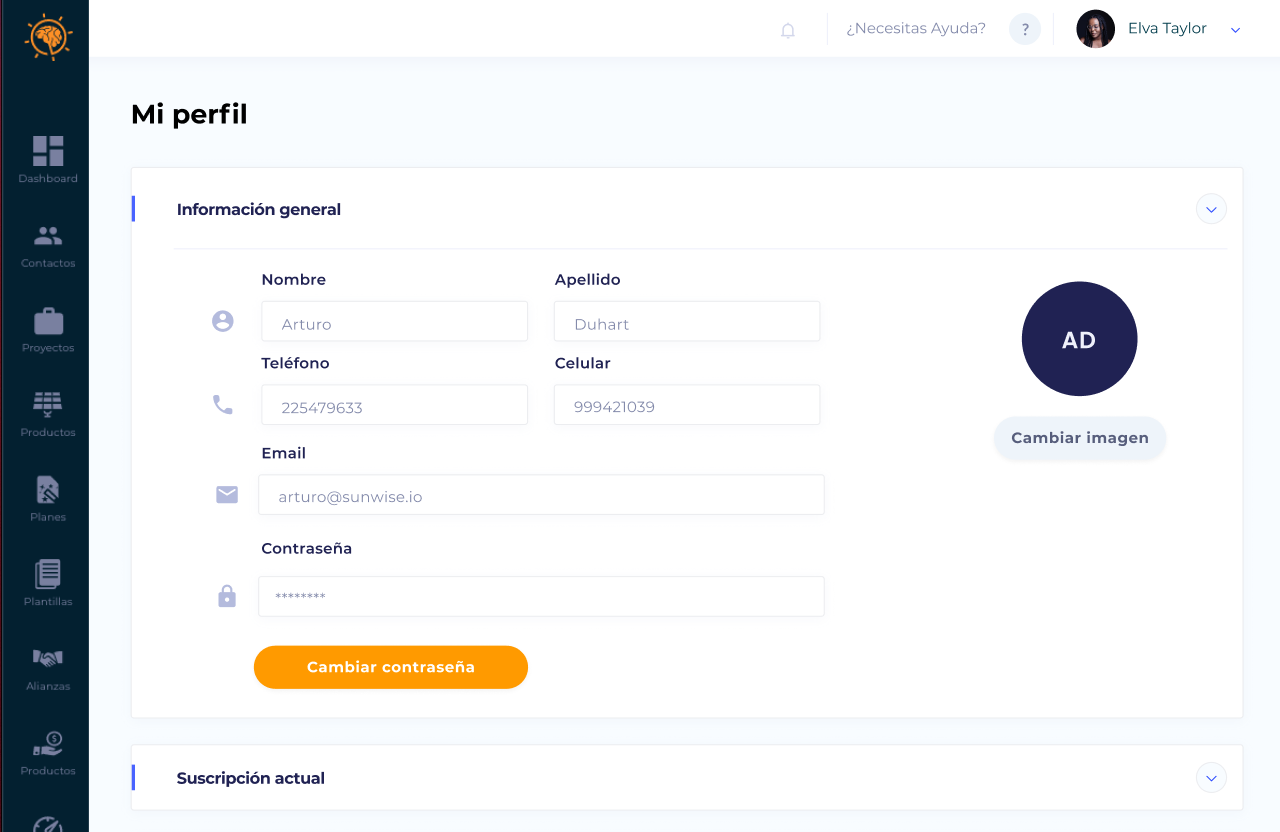The width and height of the screenshot is (1280, 832).
Task: Focus the Email input field
Action: pyautogui.click(x=541, y=495)
